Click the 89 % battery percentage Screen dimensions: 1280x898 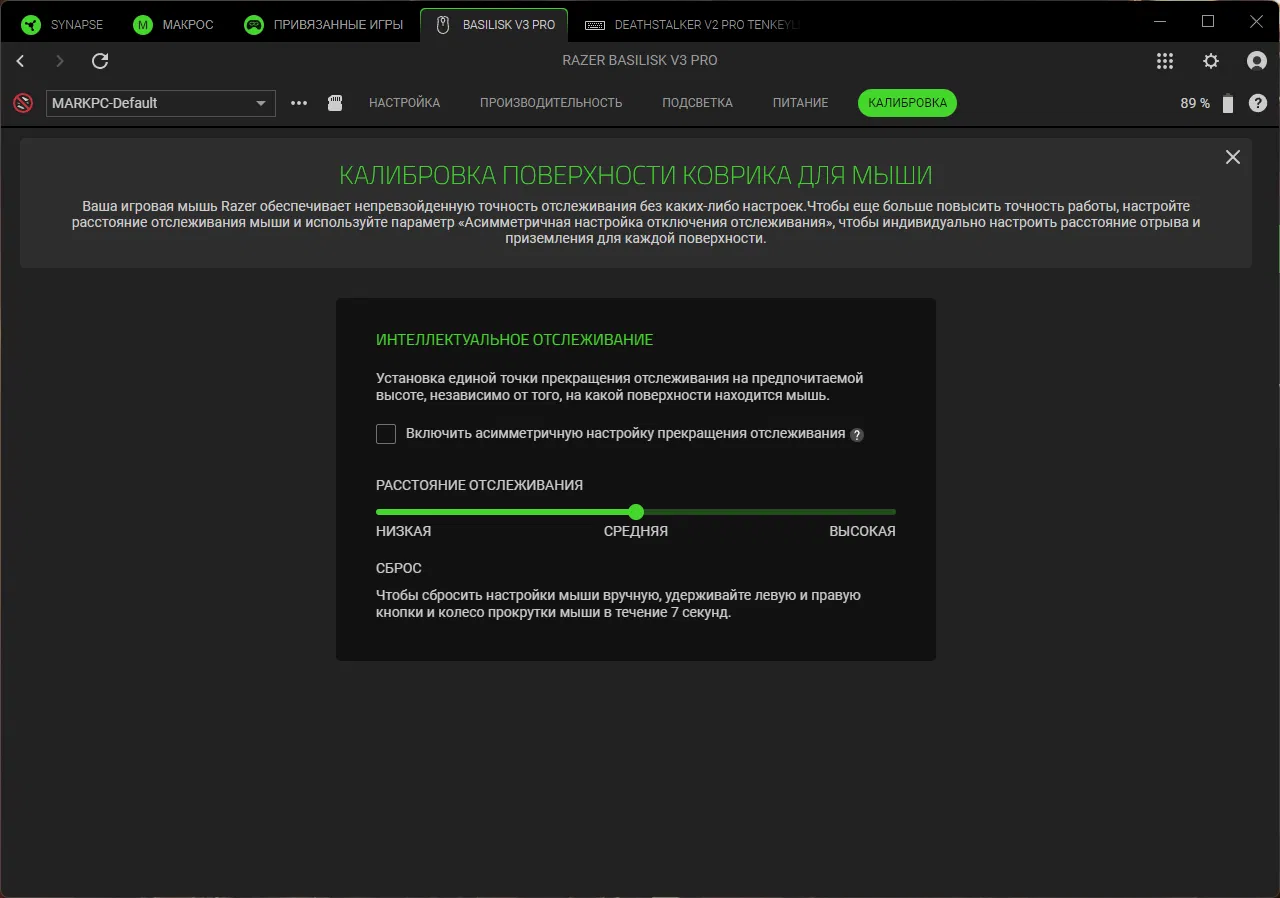(x=1195, y=103)
